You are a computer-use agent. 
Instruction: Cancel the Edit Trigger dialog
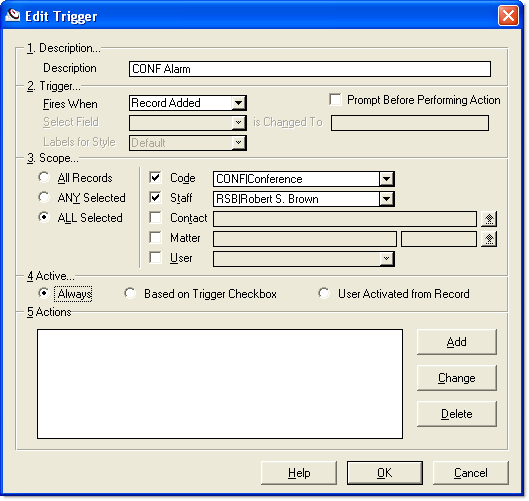[471, 473]
